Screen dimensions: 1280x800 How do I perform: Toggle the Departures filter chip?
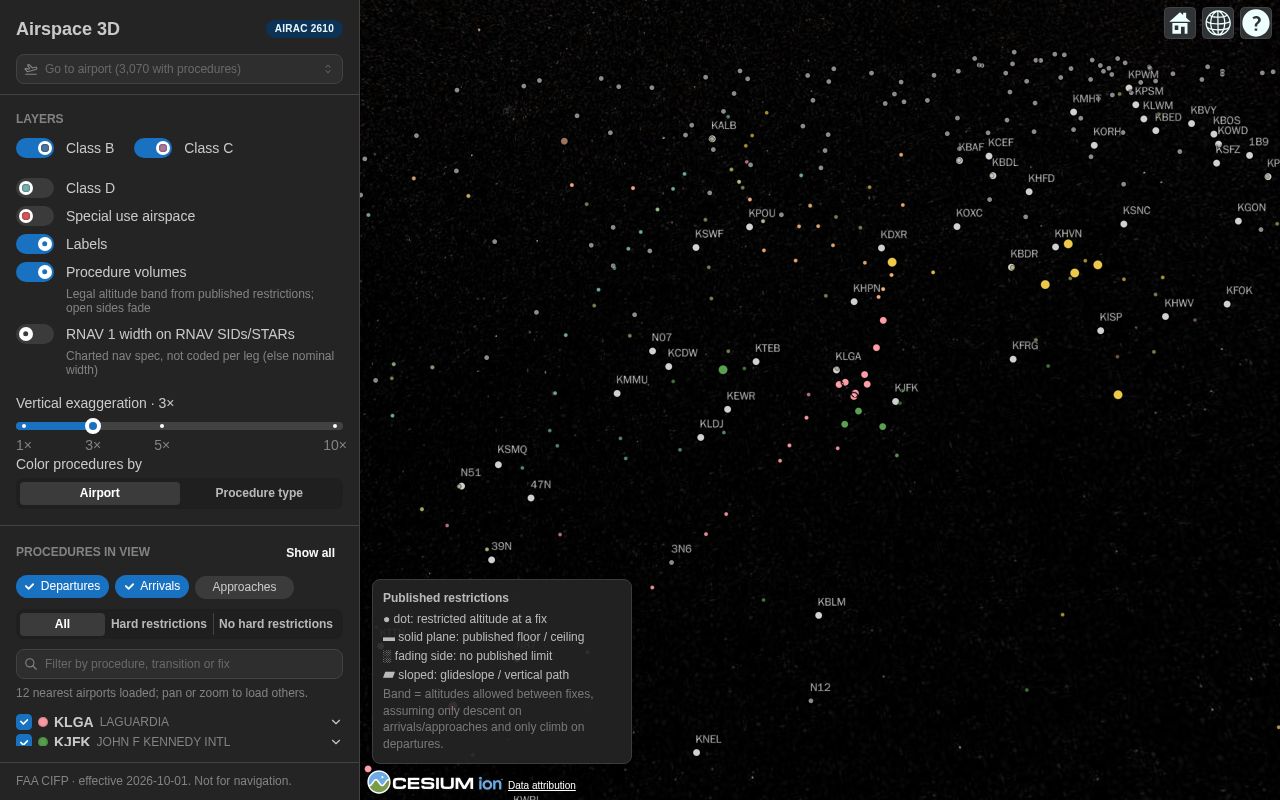tap(62, 586)
